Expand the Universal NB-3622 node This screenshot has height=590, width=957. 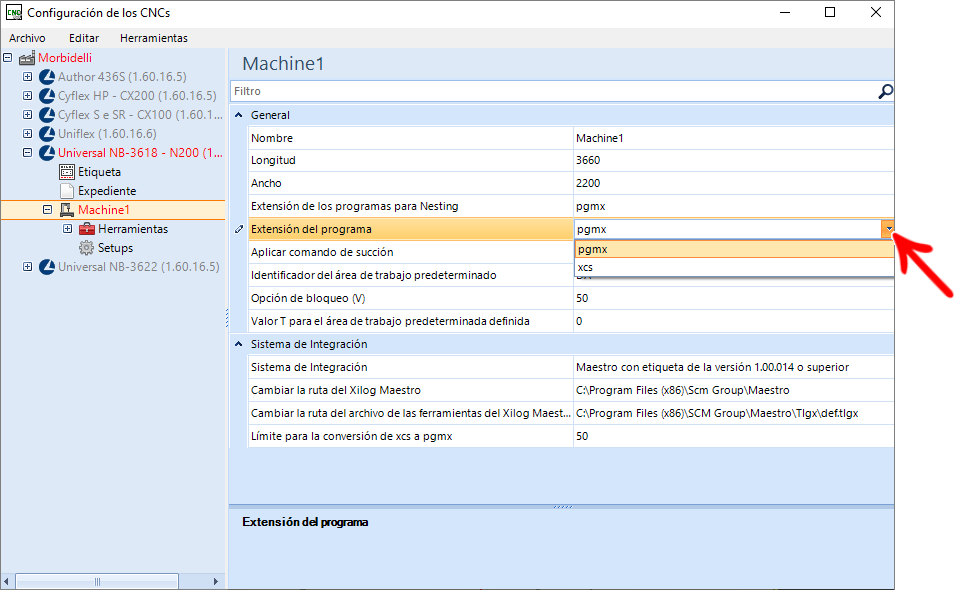tap(27, 267)
